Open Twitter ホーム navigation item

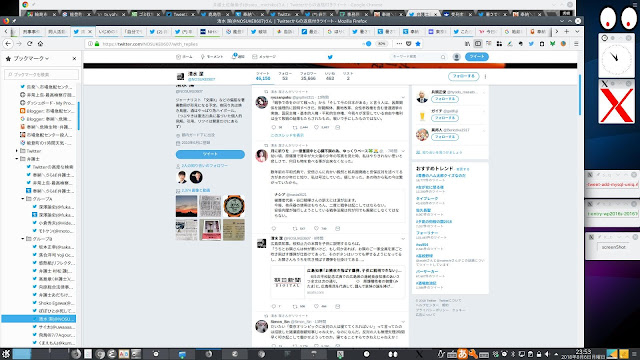click(184, 57)
